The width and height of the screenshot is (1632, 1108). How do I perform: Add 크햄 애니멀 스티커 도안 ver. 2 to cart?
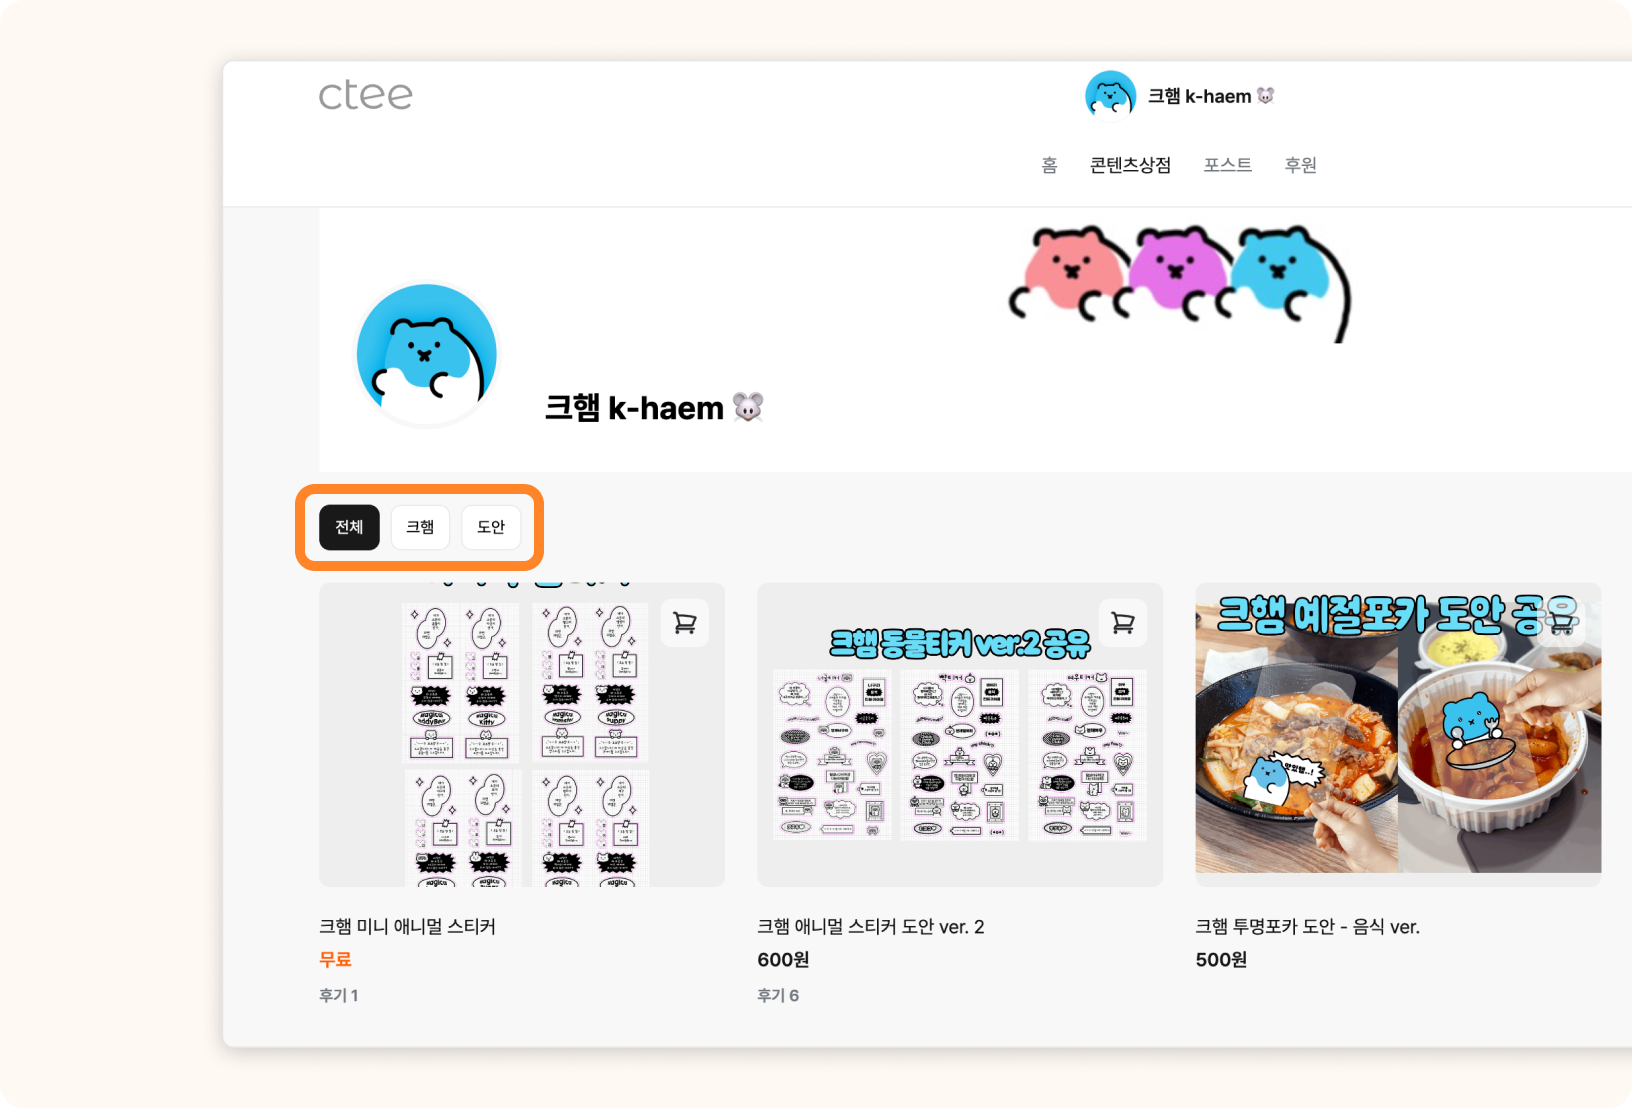coord(1123,623)
